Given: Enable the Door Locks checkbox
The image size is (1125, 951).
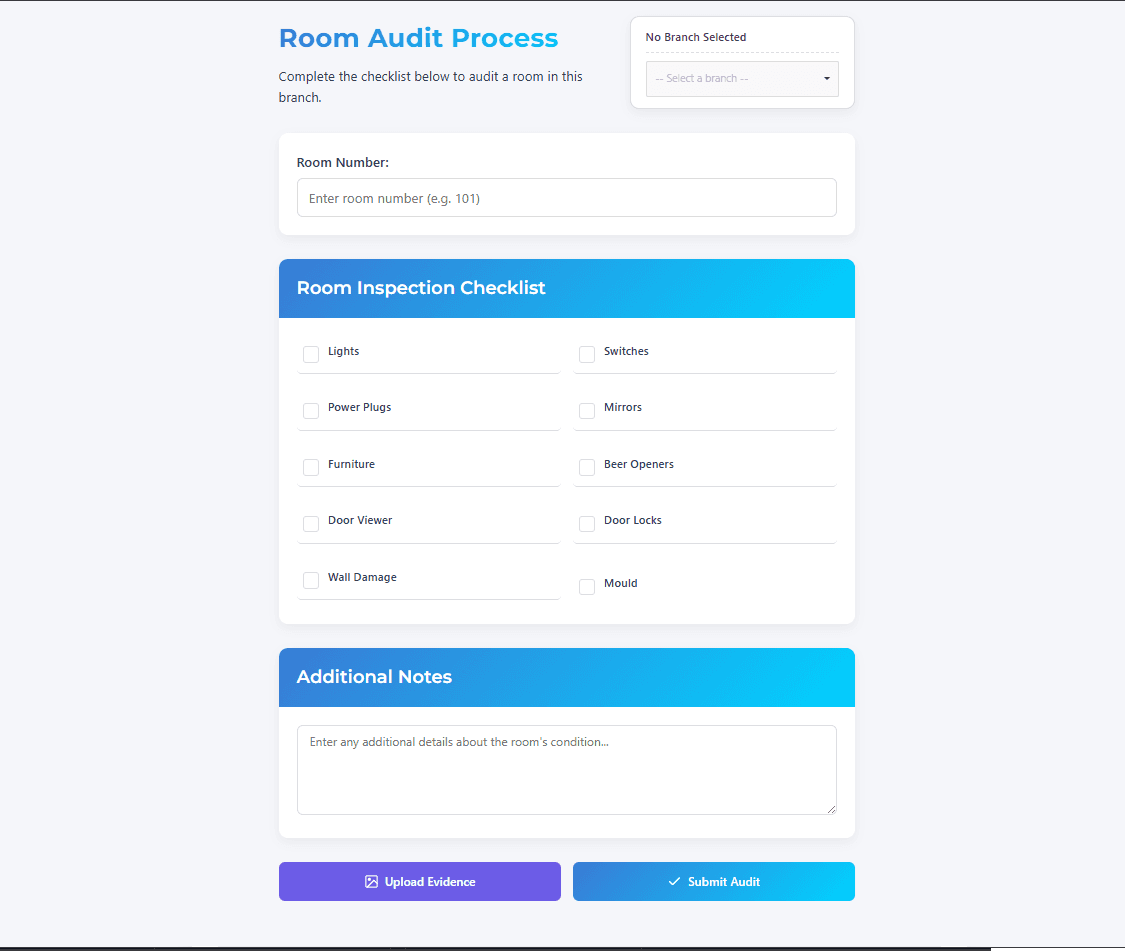Looking at the screenshot, I should pos(586,524).
